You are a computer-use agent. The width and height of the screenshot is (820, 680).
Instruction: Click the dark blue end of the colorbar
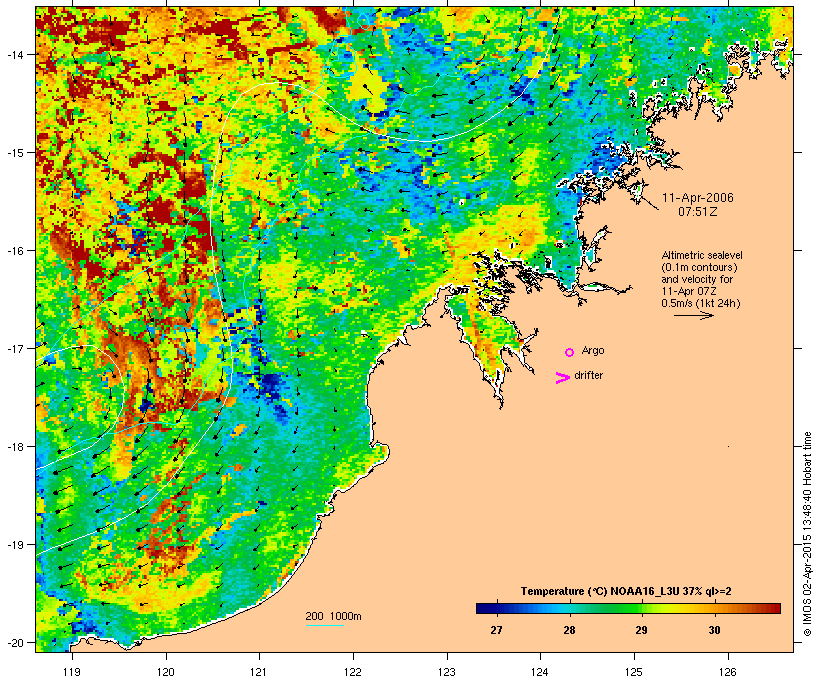click(484, 608)
